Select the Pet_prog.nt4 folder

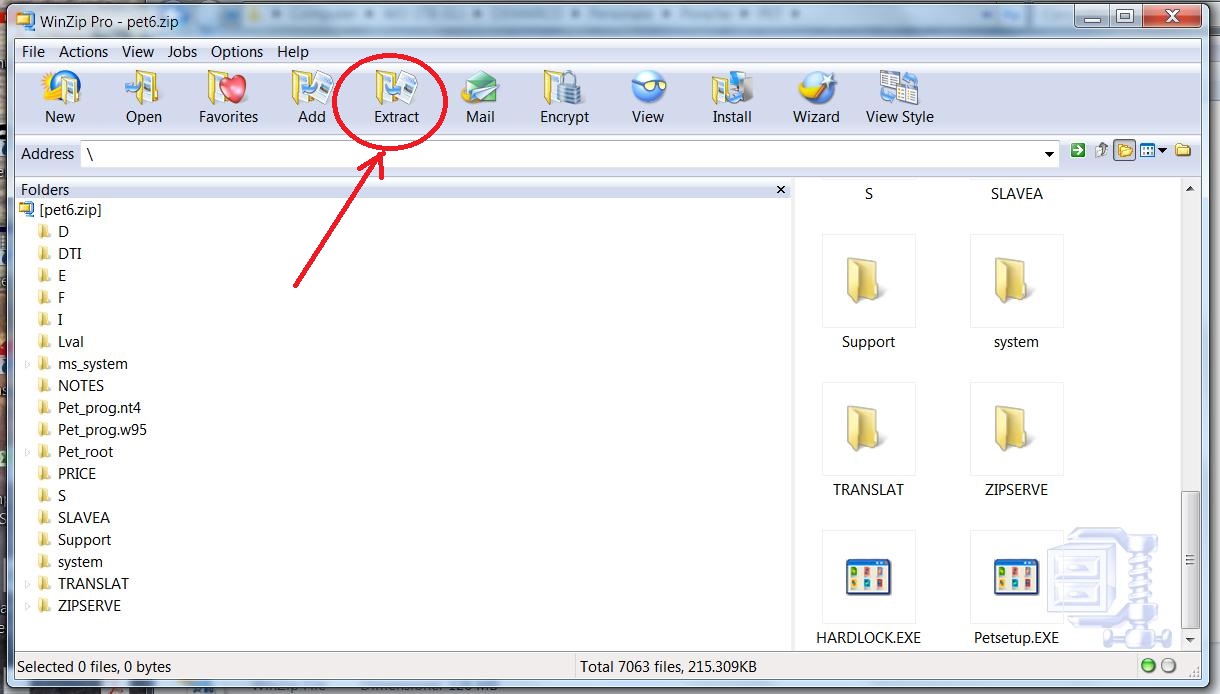[x=99, y=408]
